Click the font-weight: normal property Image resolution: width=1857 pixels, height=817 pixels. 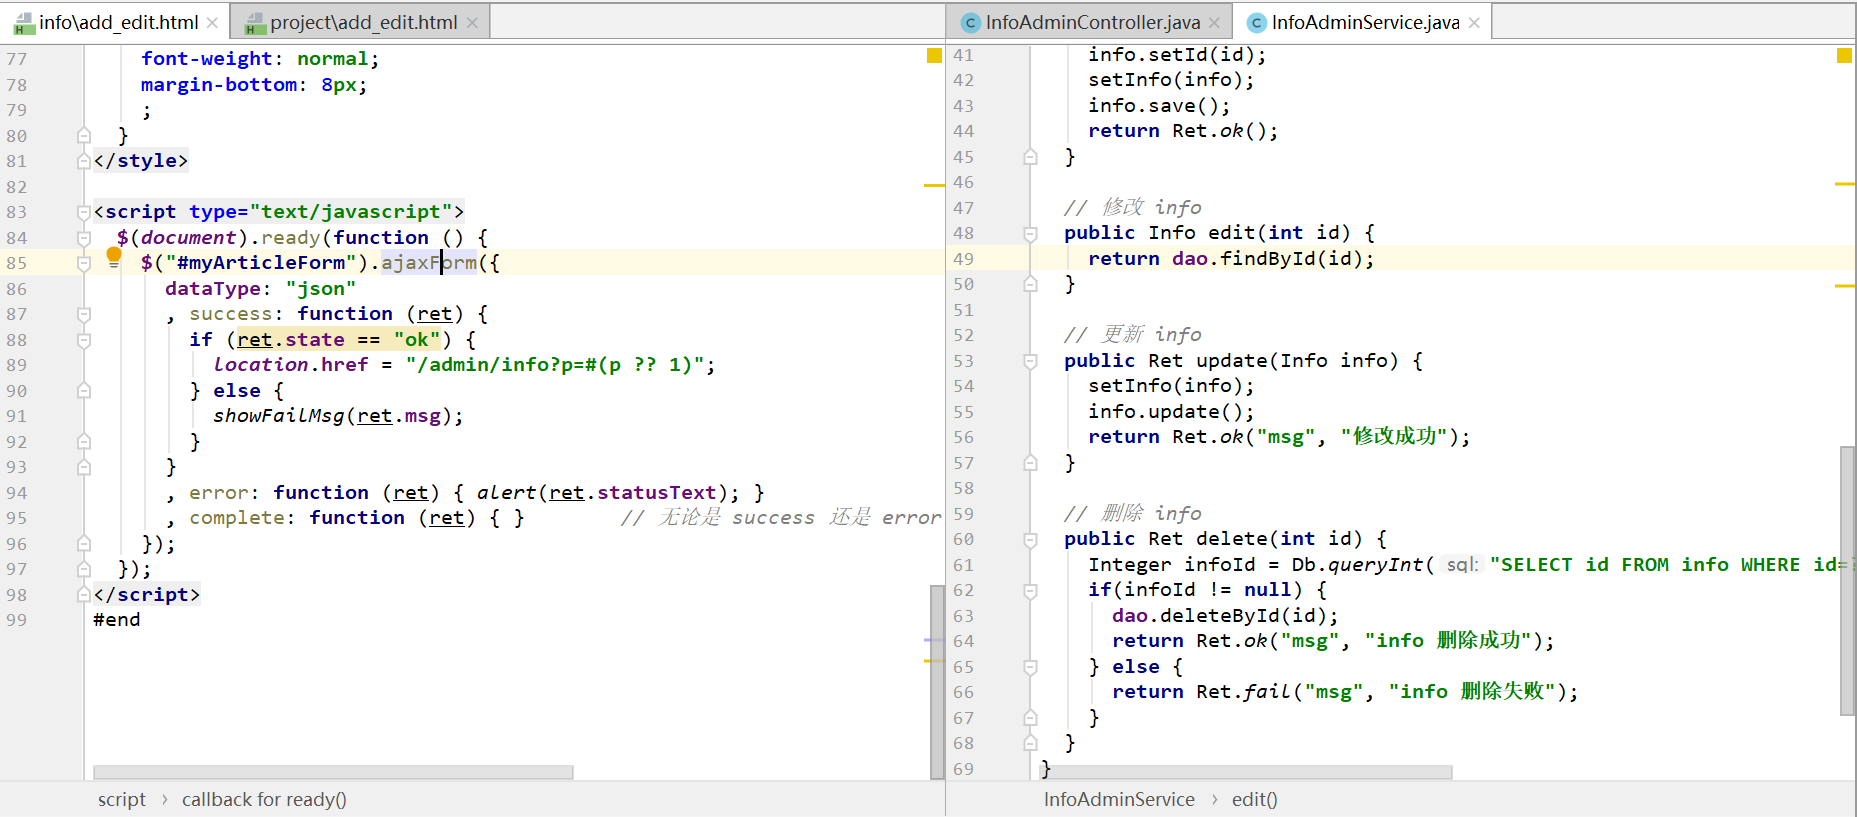[x=260, y=59]
